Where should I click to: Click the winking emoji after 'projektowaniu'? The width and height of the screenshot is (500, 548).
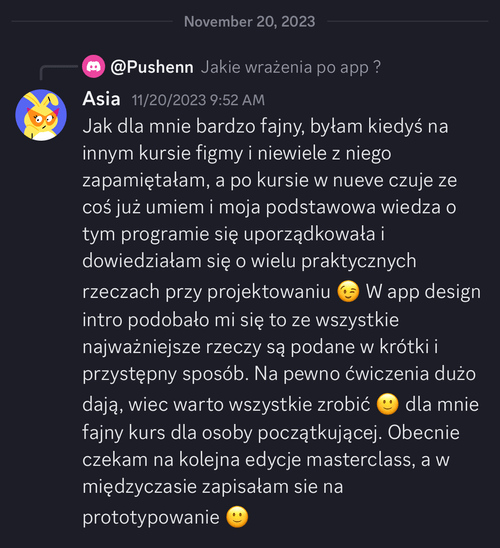[348, 291]
